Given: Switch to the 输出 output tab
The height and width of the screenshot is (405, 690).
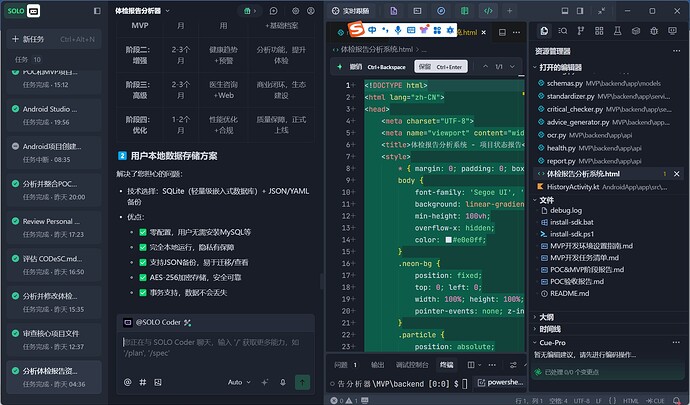Looking at the screenshot, I should 378,365.
